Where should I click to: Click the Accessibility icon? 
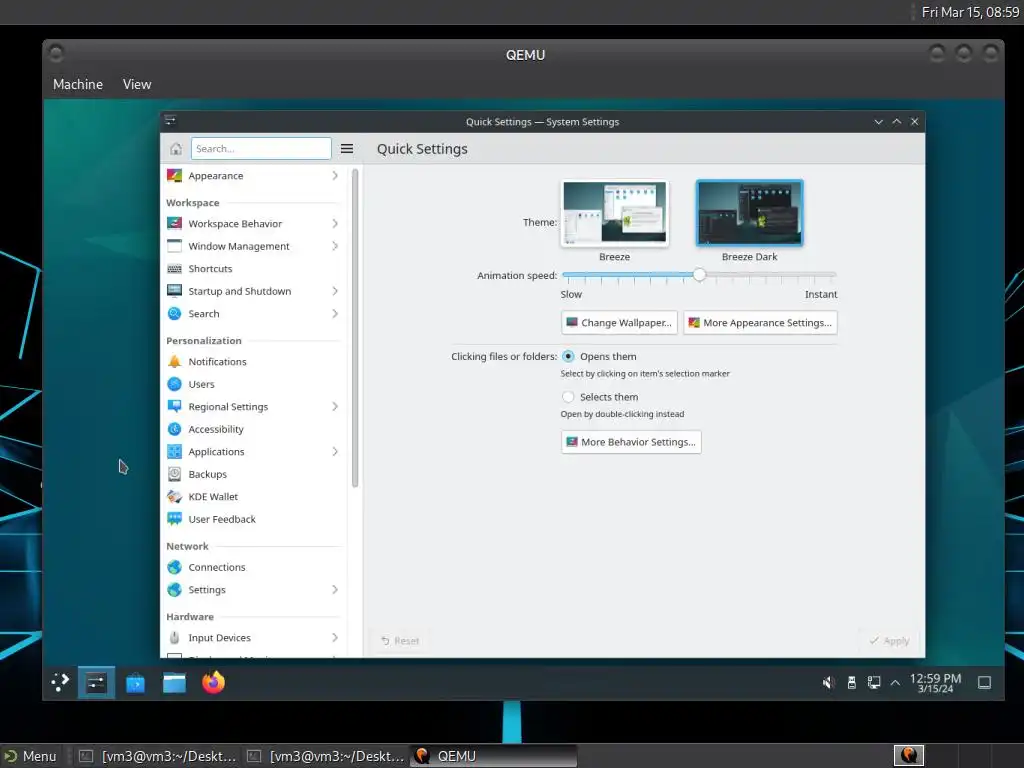click(x=174, y=429)
